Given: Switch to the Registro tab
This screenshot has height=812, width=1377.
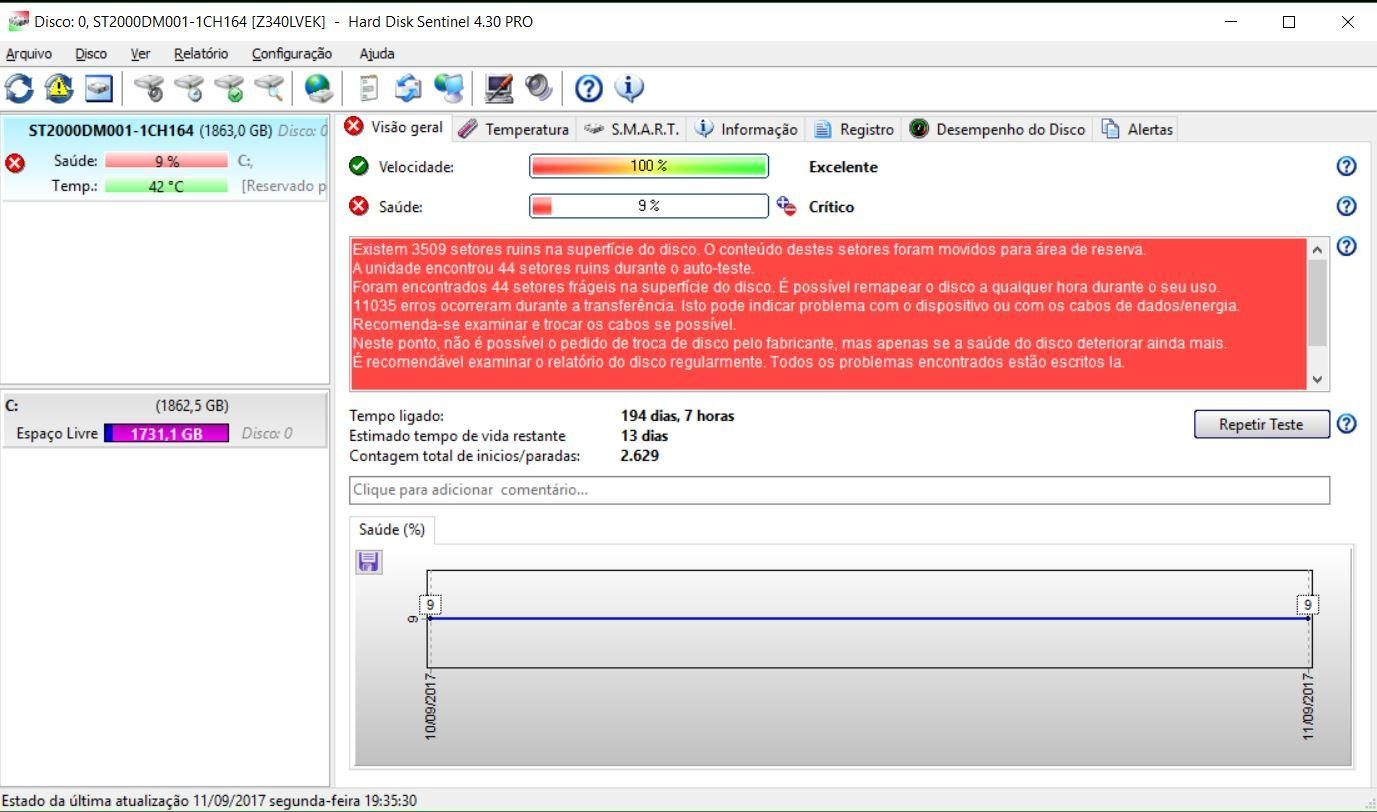Looking at the screenshot, I should pyautogui.click(x=854, y=129).
